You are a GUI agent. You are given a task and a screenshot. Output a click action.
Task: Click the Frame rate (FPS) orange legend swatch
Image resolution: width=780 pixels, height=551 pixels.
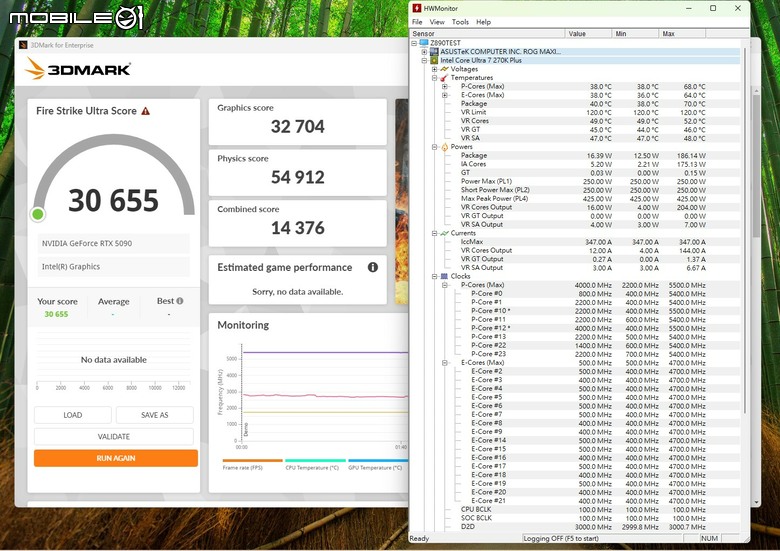point(252,460)
